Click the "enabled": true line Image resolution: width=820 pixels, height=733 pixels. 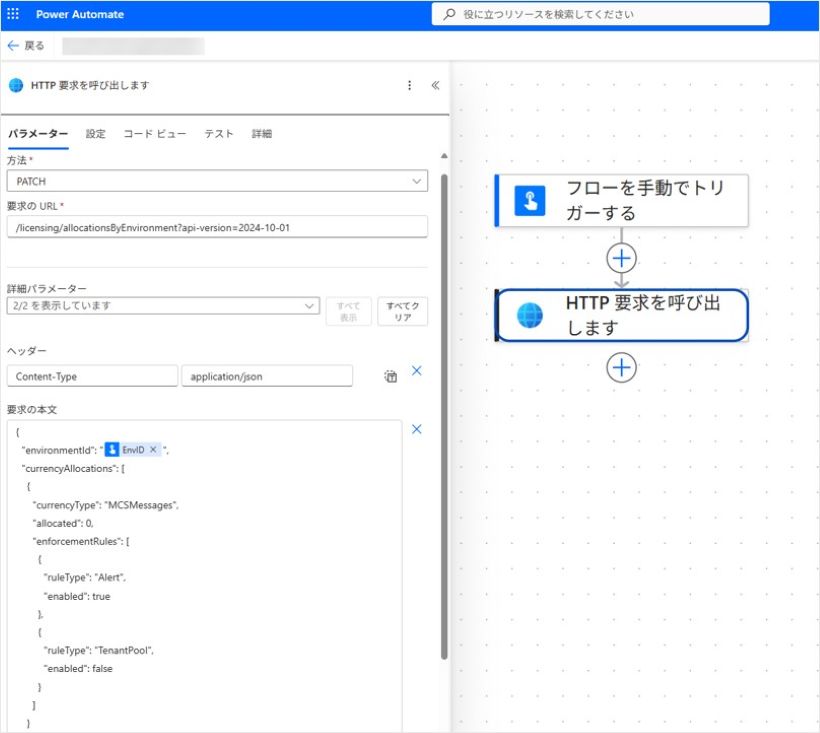coord(77,596)
